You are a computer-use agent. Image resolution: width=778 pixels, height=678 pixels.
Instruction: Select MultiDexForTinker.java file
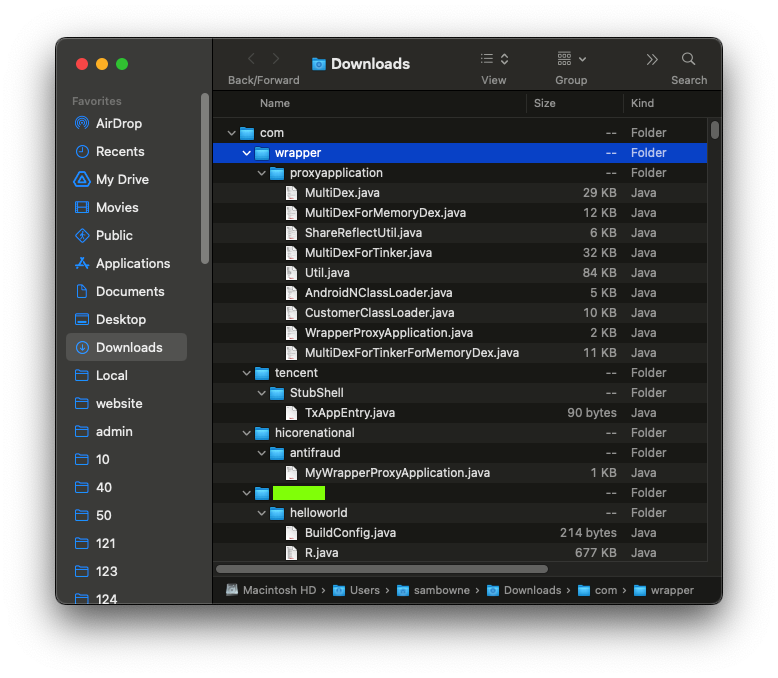pos(460,253)
